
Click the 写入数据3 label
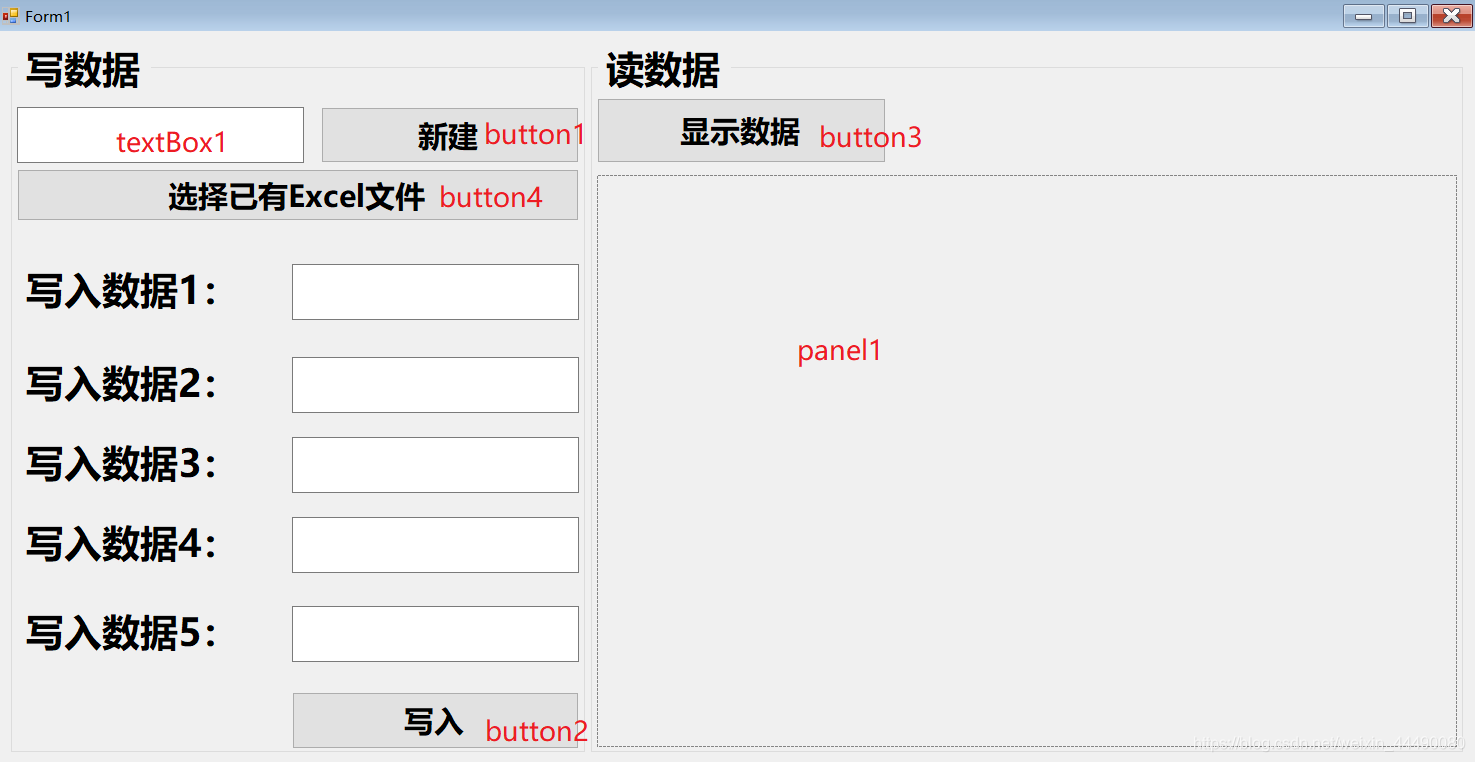pos(121,465)
